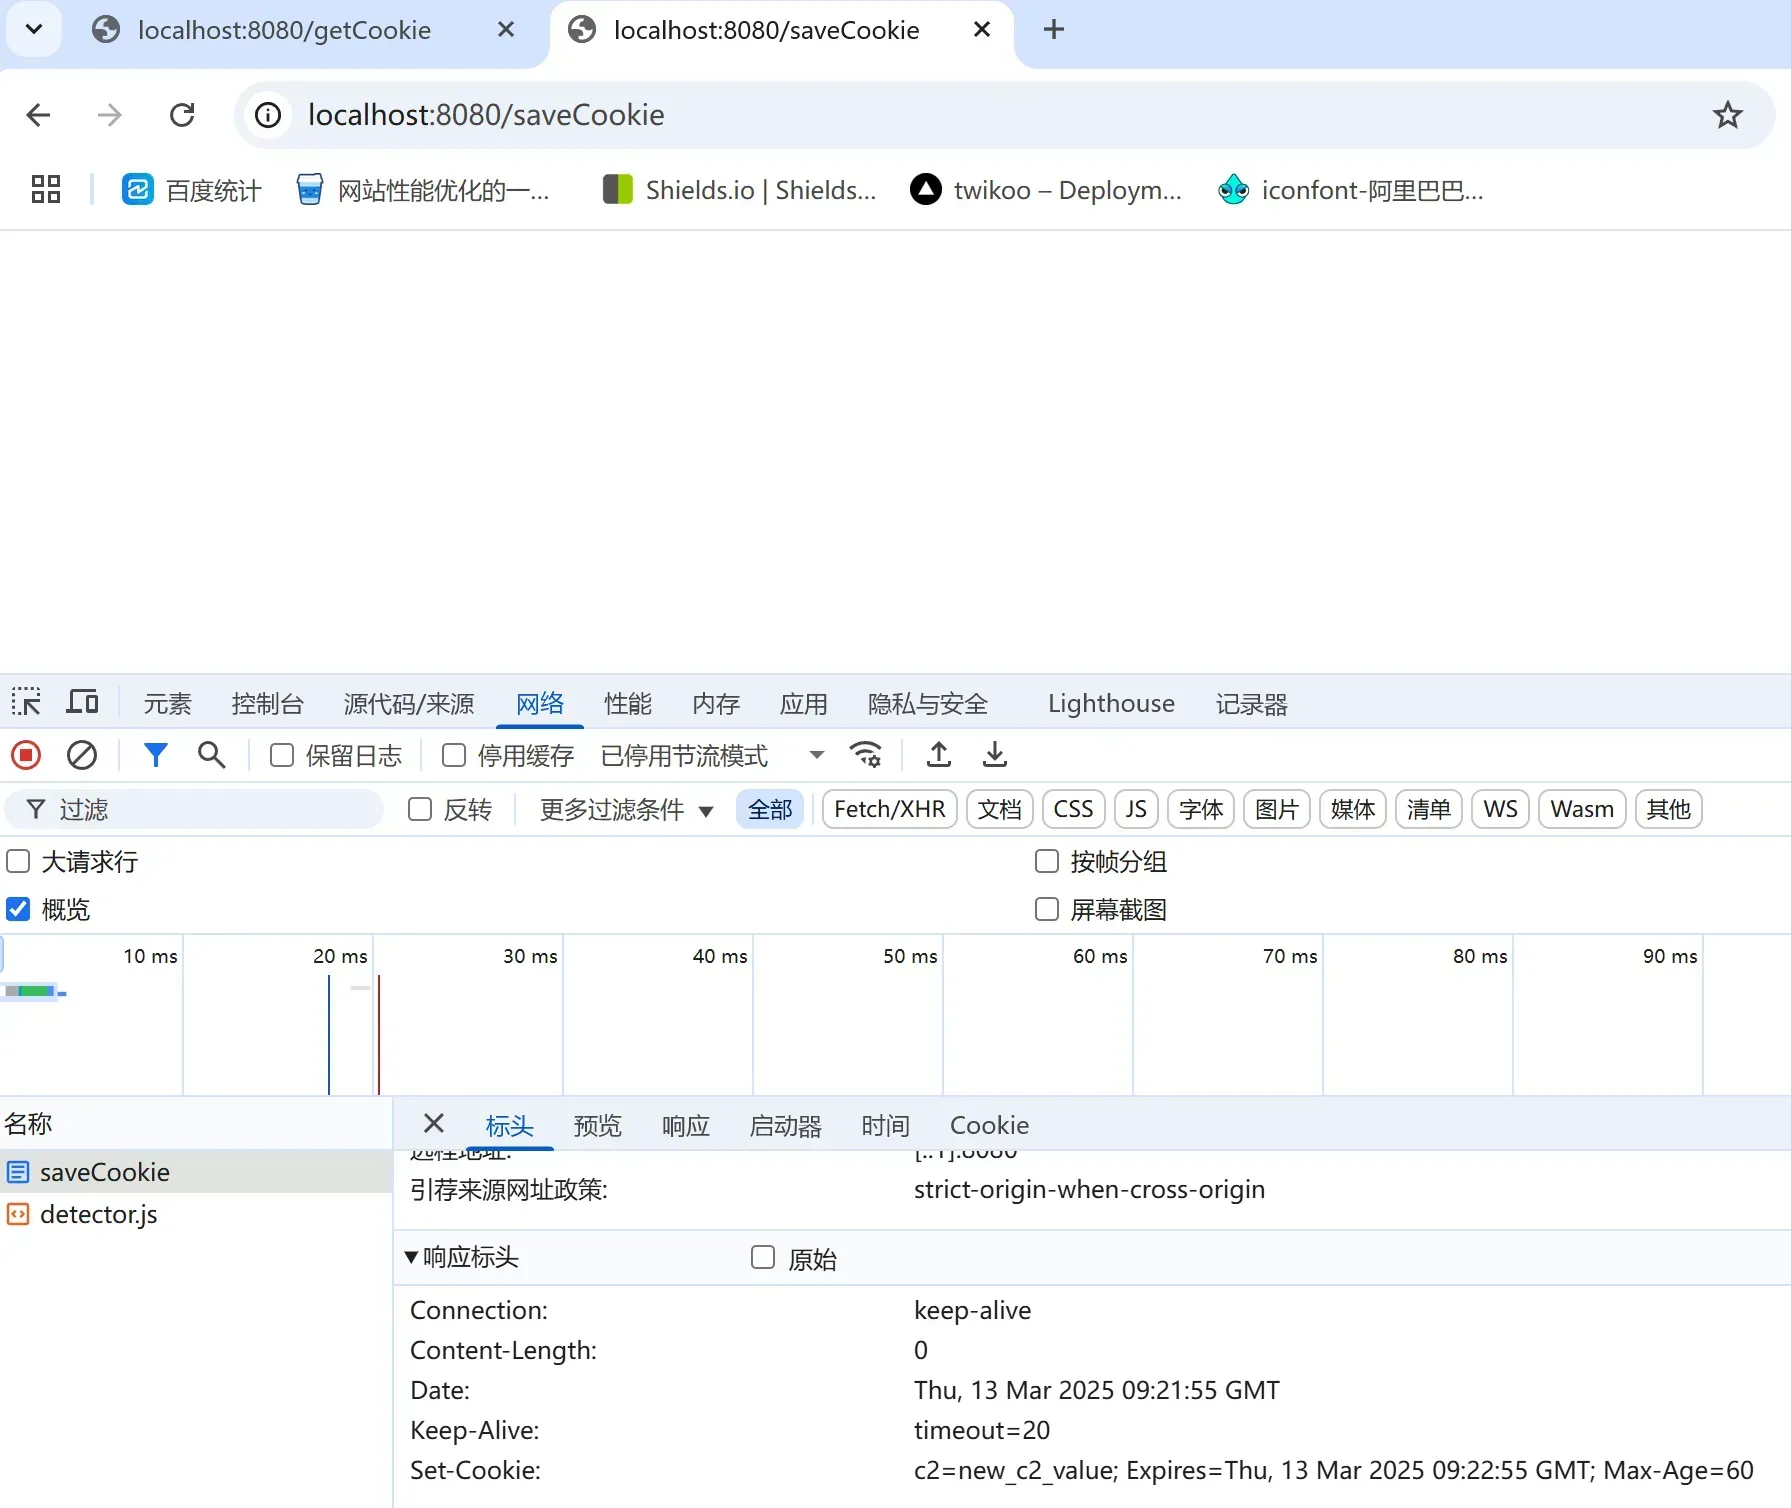Toggle the network filter funnel icon
Screen dimensions: 1791x1508
click(155, 755)
